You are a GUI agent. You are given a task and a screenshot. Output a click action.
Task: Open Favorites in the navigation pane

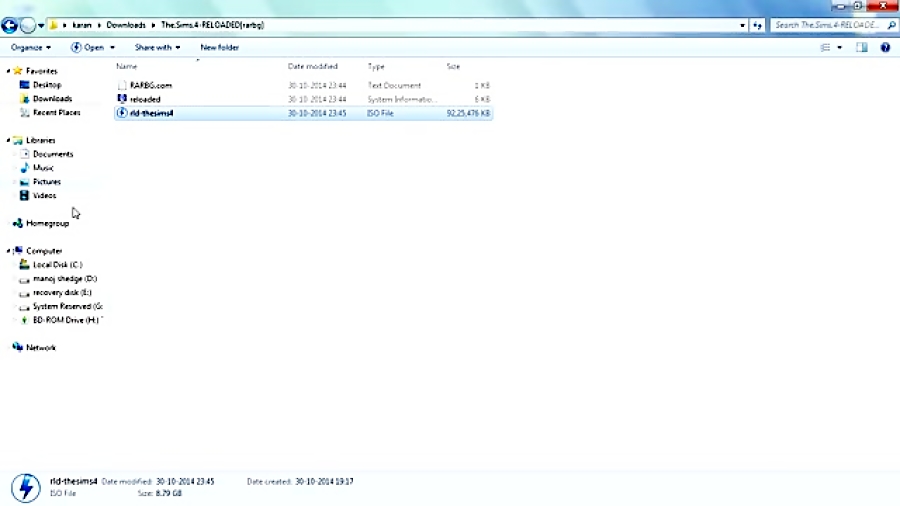[x=42, y=71]
